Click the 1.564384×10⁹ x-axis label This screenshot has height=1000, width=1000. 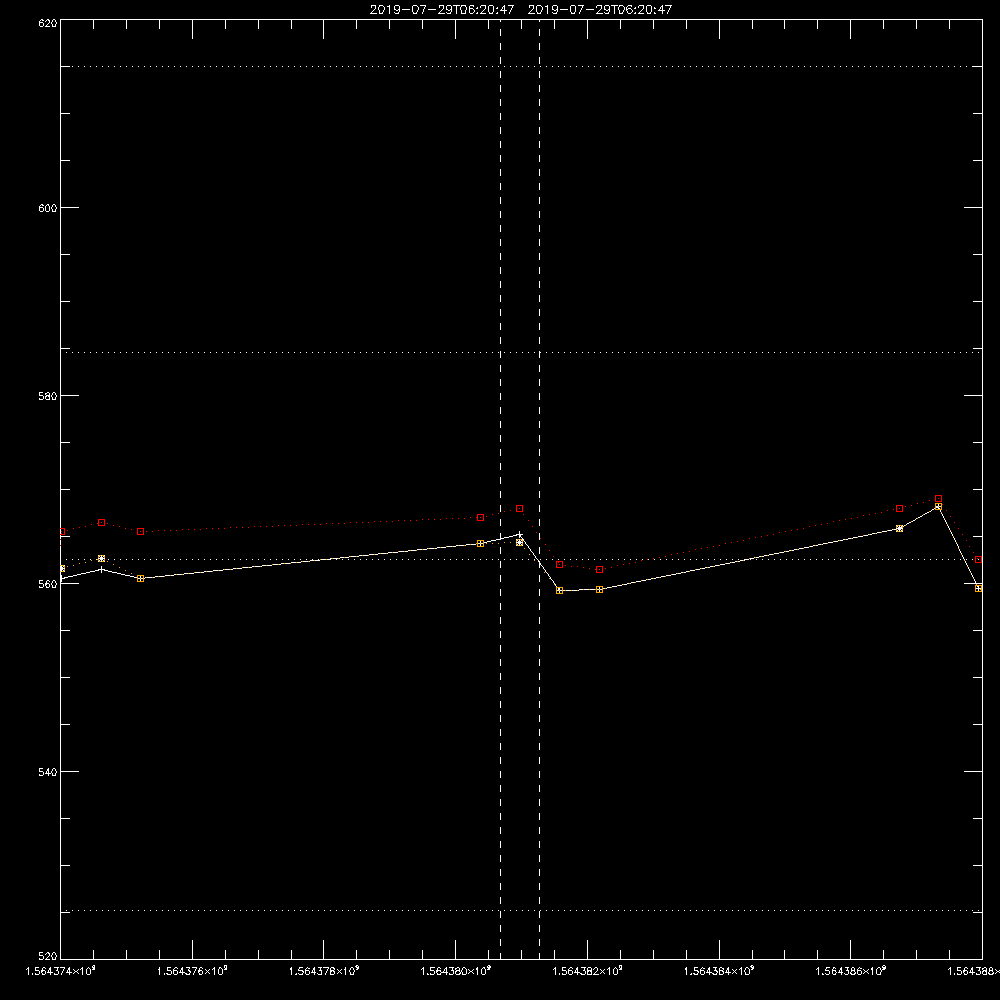[x=719, y=971]
